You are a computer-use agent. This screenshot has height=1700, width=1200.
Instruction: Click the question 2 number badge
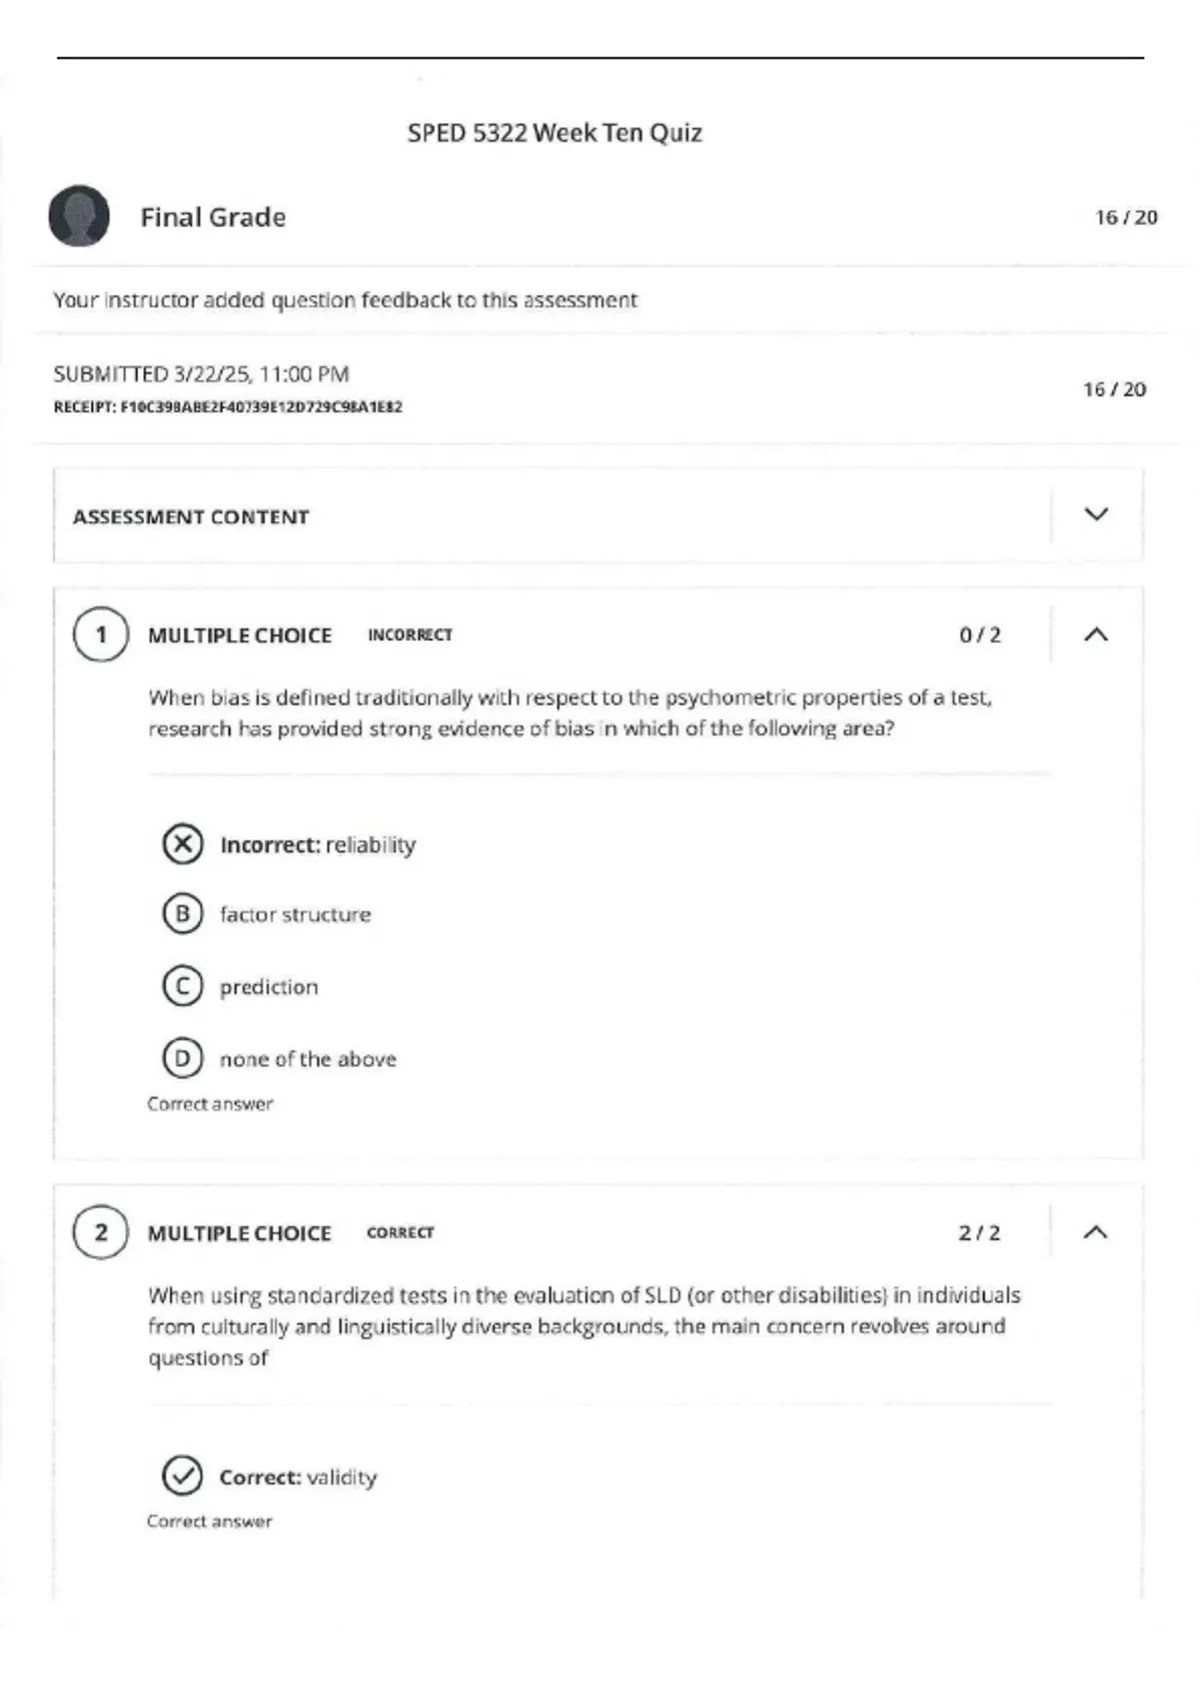(100, 1232)
